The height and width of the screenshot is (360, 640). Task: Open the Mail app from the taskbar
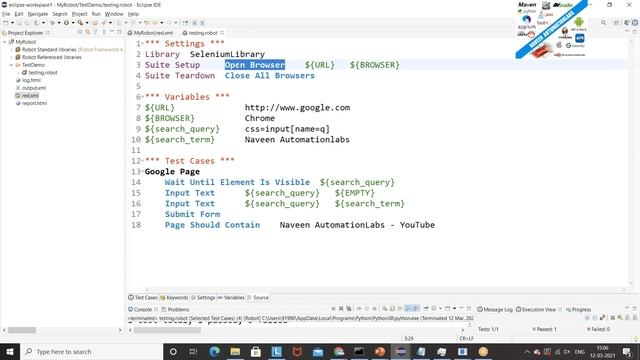(318, 351)
